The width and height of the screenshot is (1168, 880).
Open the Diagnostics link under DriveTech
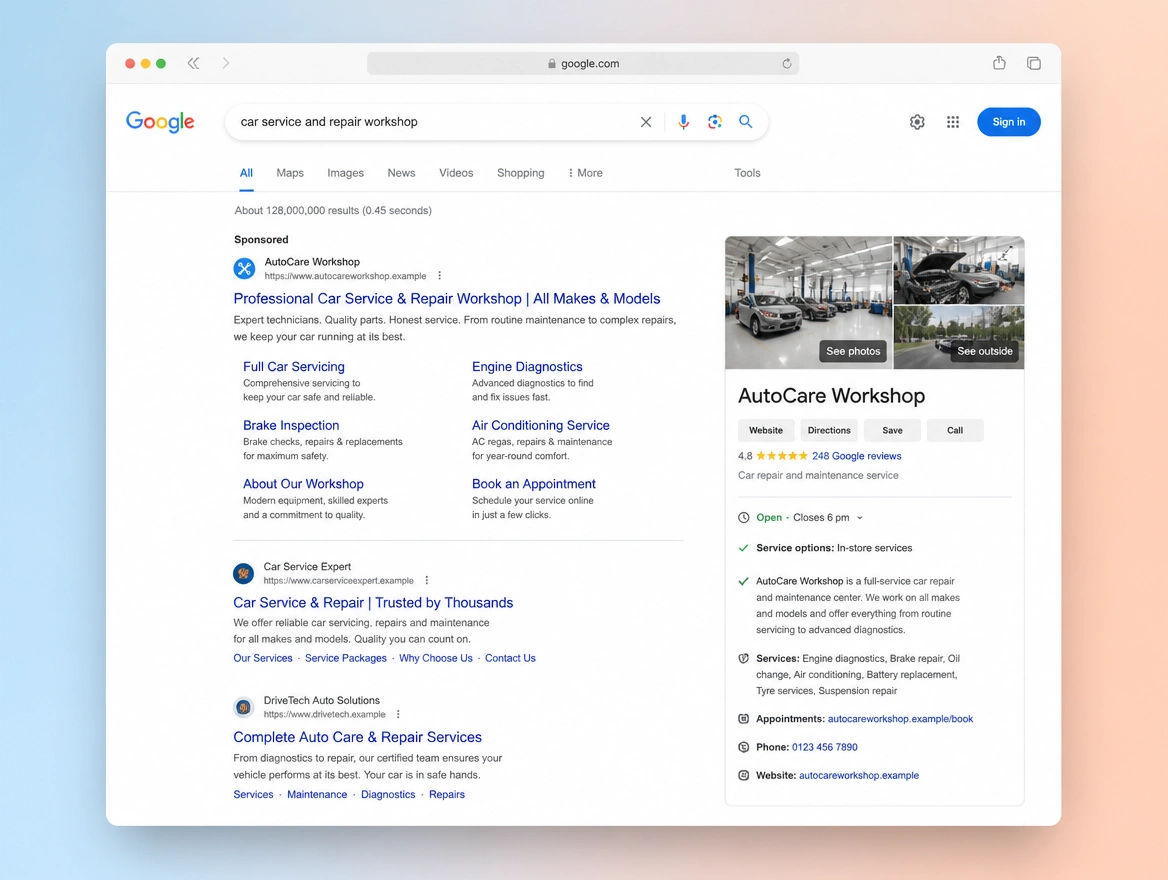point(388,795)
